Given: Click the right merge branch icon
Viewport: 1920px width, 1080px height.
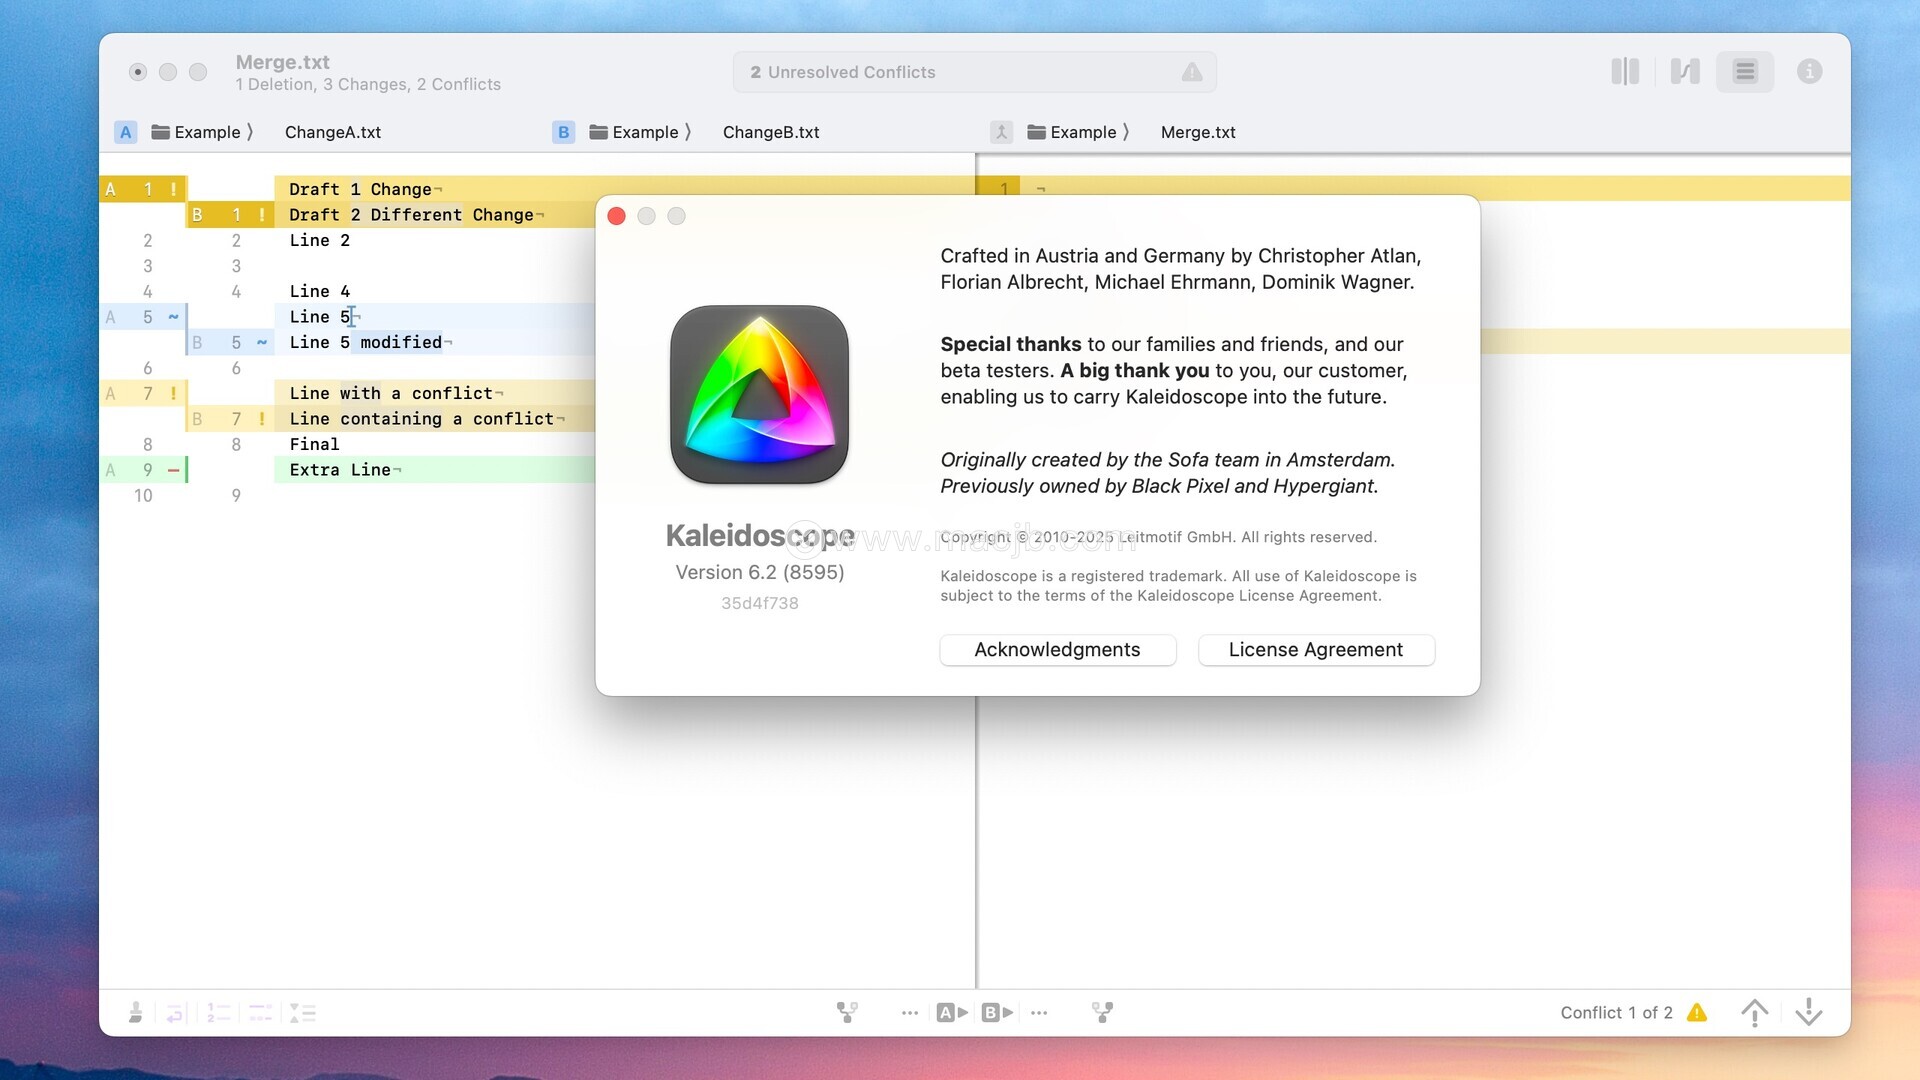Looking at the screenshot, I should (1102, 1013).
